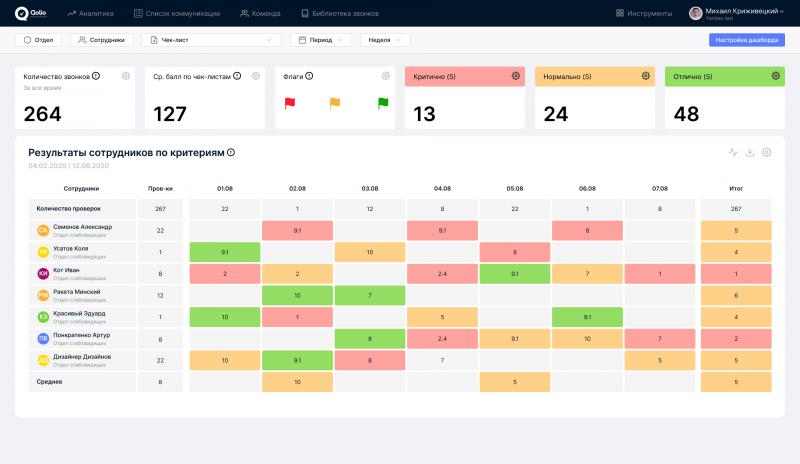Click info icon beside results table title
Screen dimensions: 800x464
tap(231, 152)
